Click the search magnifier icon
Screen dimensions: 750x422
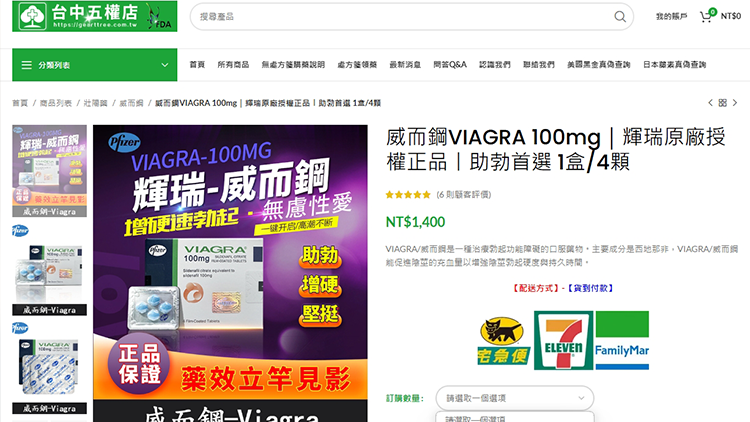coord(620,17)
